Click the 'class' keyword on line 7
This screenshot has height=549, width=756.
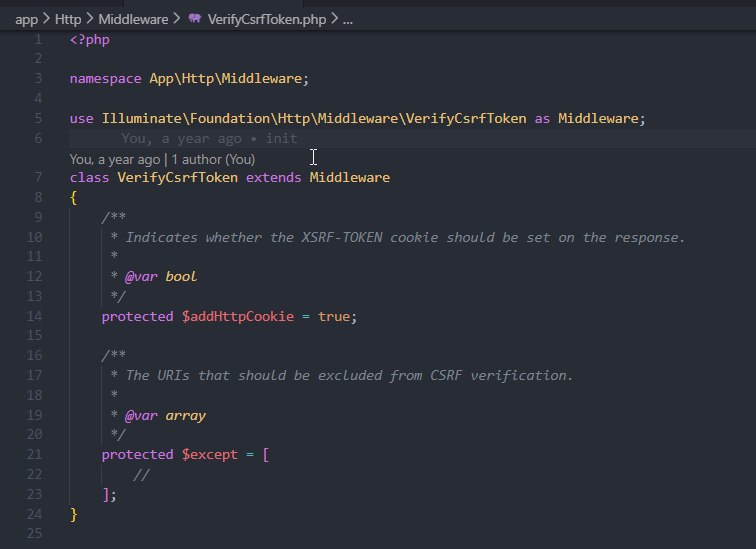click(x=90, y=178)
